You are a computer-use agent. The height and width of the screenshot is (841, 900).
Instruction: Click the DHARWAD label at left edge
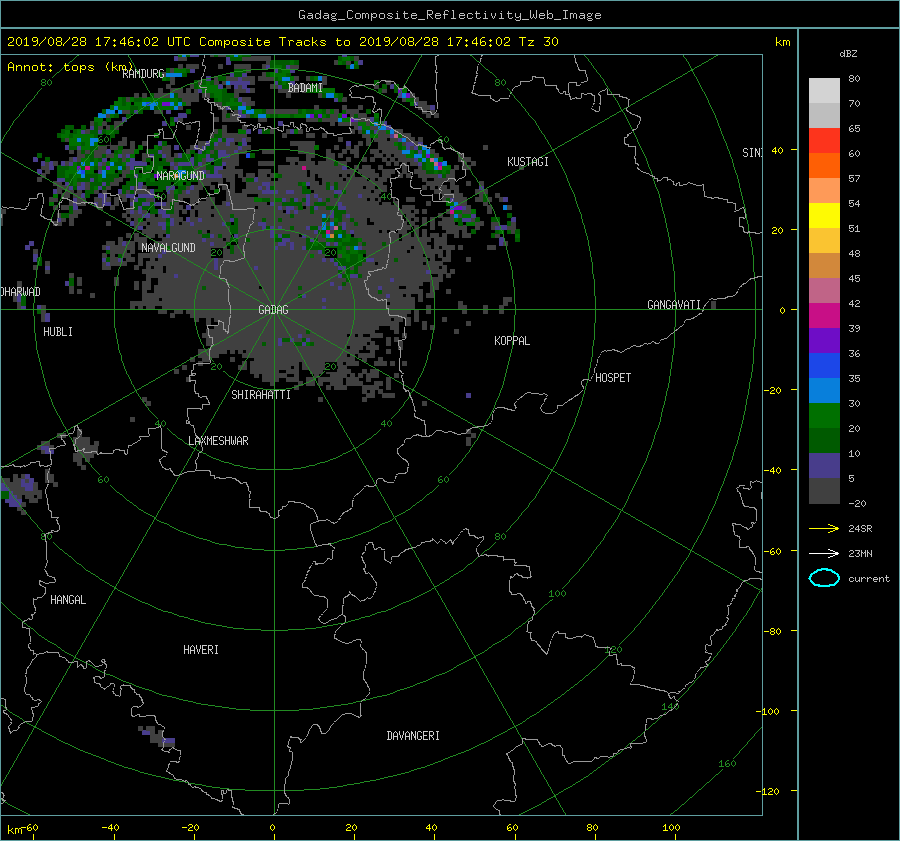(21, 292)
